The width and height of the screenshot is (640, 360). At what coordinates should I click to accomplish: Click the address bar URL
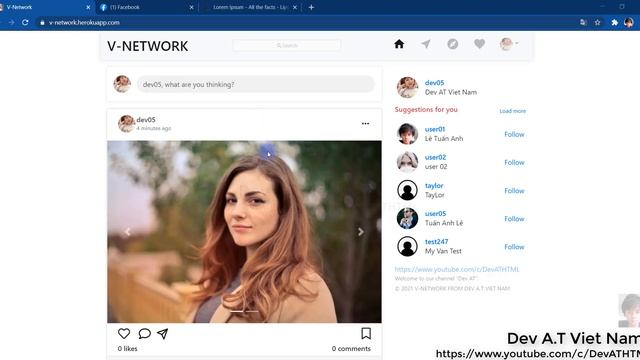tap(84, 22)
